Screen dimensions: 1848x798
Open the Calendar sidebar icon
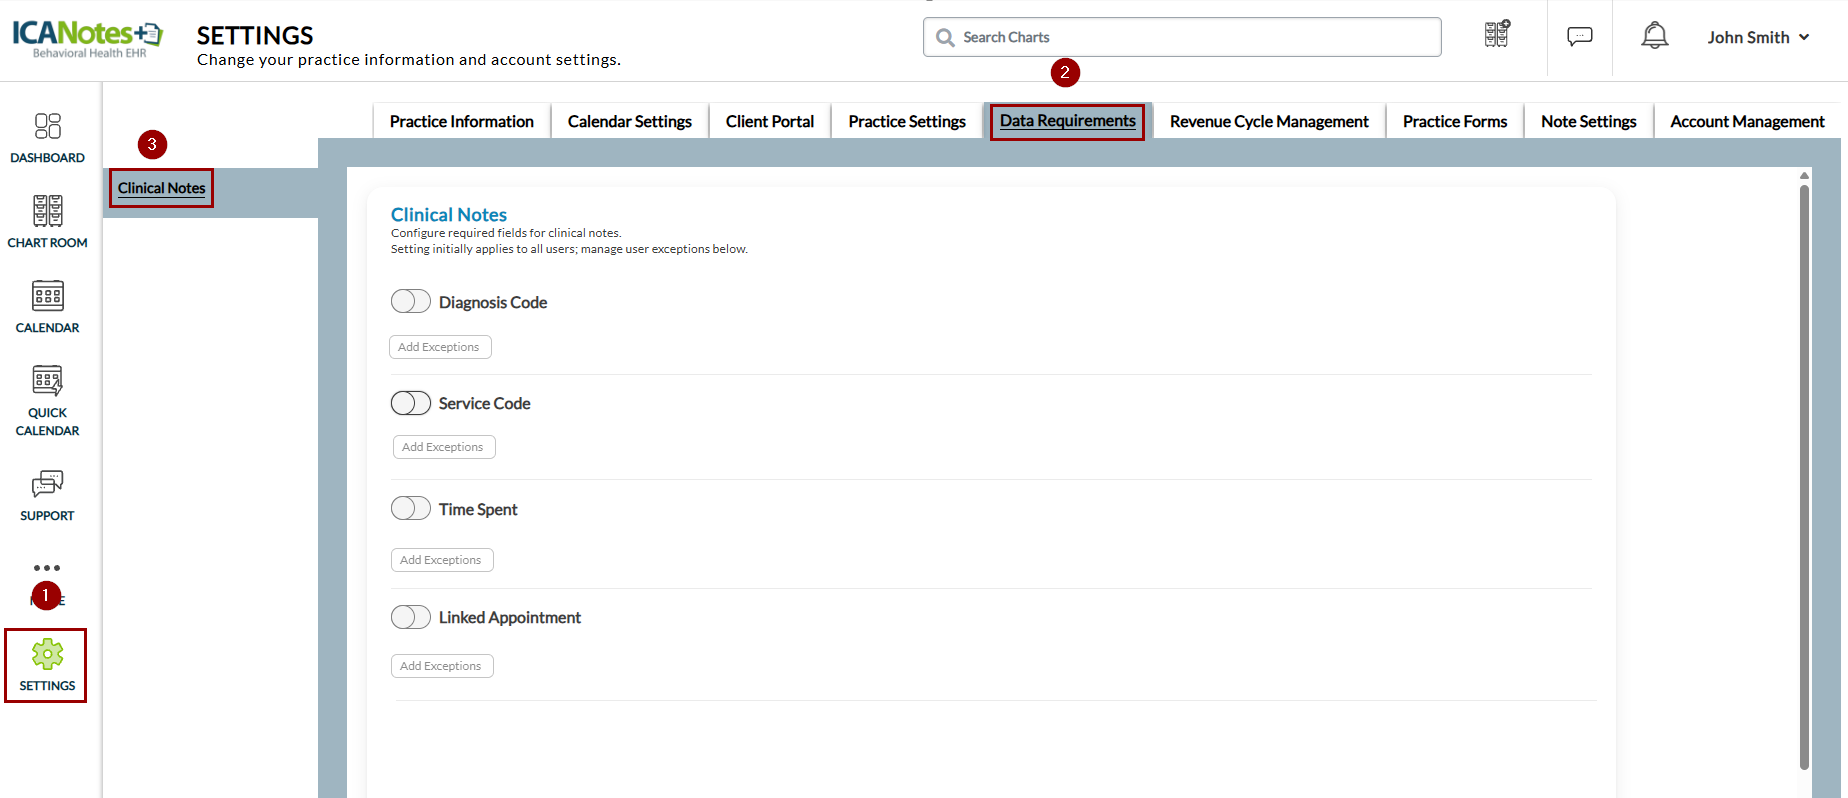(47, 296)
